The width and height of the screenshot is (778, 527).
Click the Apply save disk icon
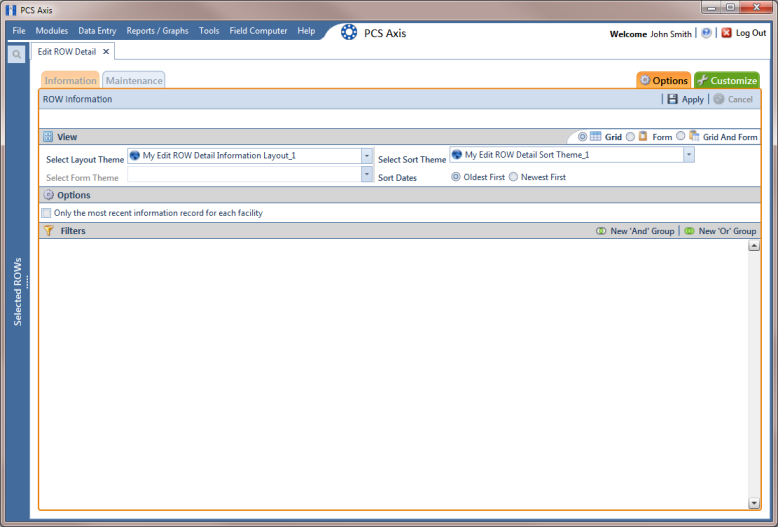(672, 99)
